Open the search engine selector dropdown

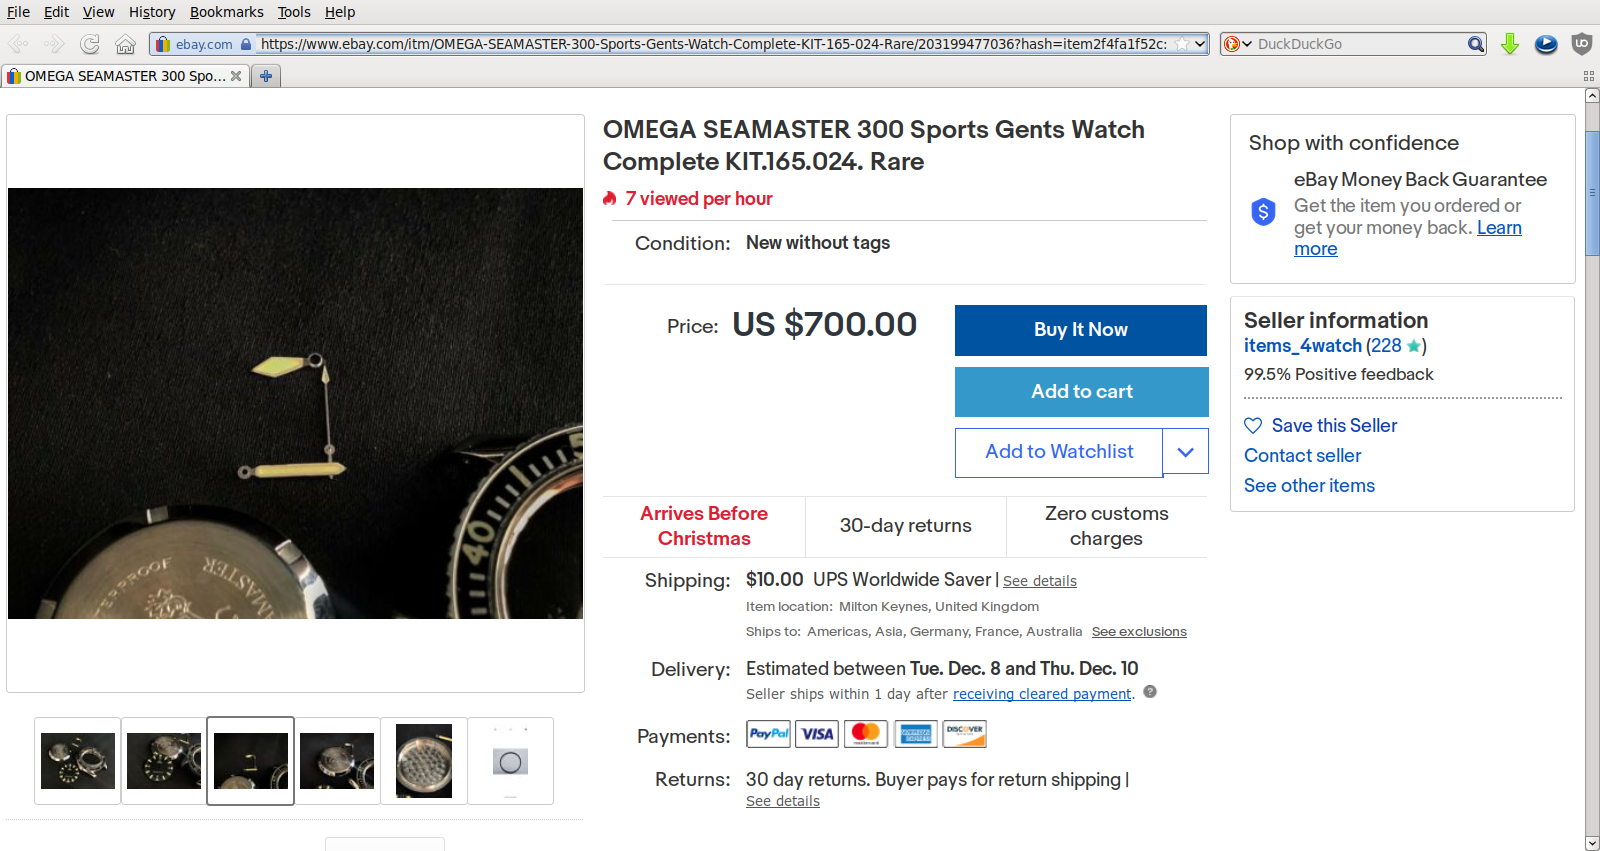[x=1237, y=44]
